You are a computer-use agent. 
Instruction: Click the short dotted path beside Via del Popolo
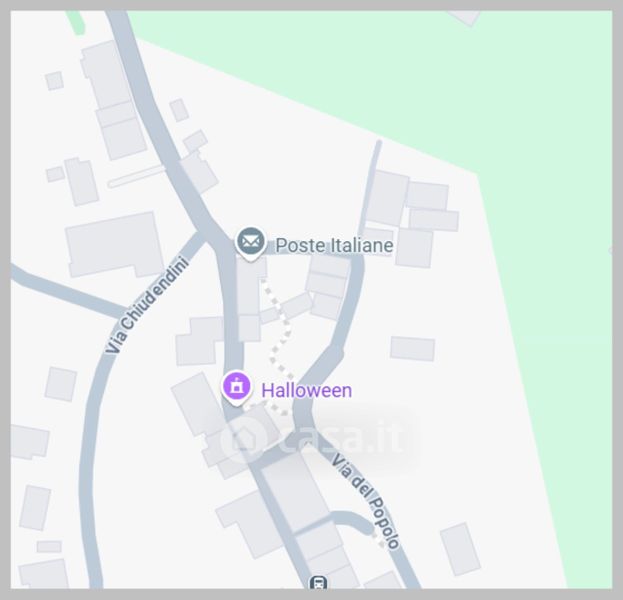coord(377,539)
